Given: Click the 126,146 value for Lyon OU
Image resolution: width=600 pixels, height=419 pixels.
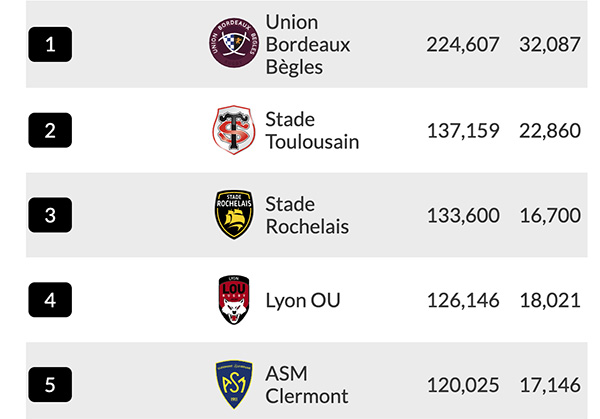Looking at the screenshot, I should (x=463, y=300).
